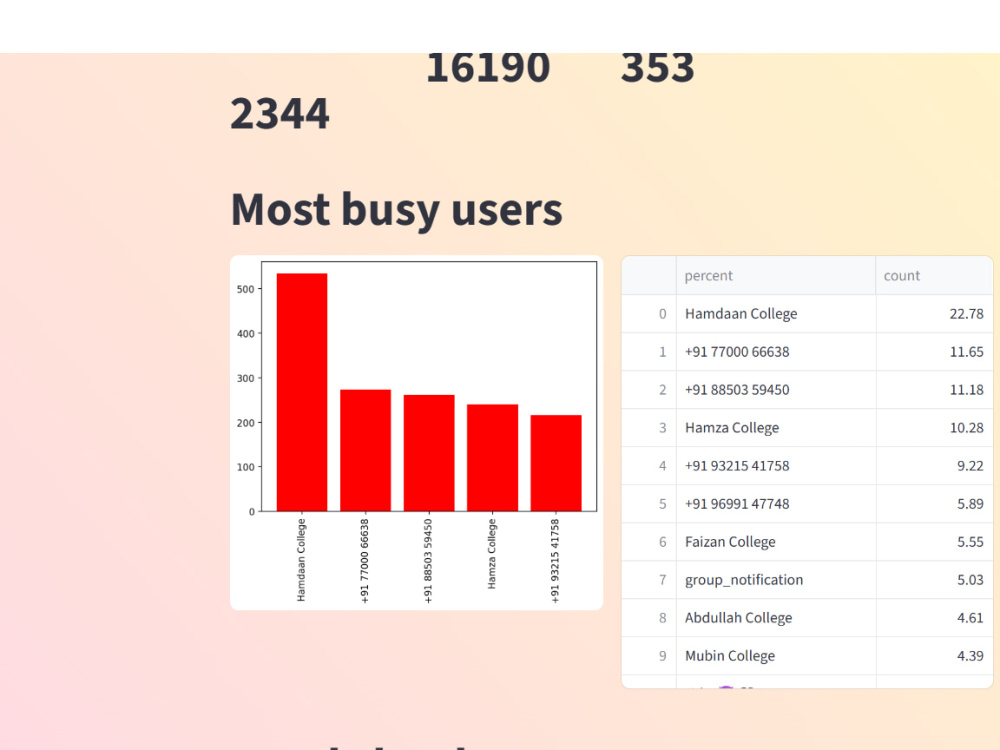Click the 16190 statistic value
Image resolution: width=1000 pixels, height=750 pixels.
(x=488, y=68)
